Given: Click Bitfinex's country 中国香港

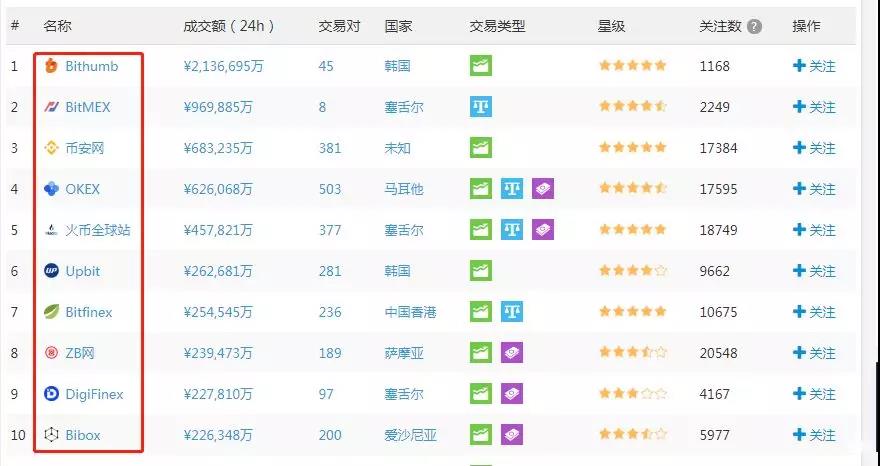Looking at the screenshot, I should (x=410, y=312).
